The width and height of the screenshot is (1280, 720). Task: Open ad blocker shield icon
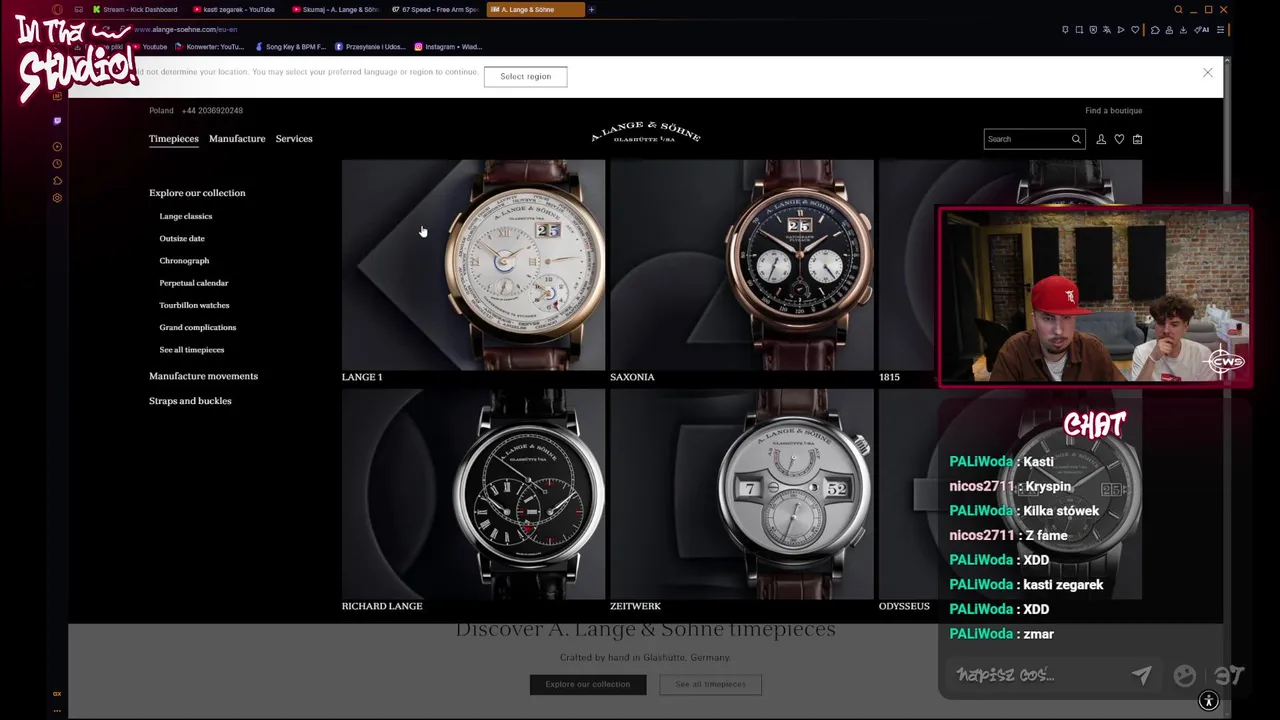pyautogui.click(x=1093, y=30)
